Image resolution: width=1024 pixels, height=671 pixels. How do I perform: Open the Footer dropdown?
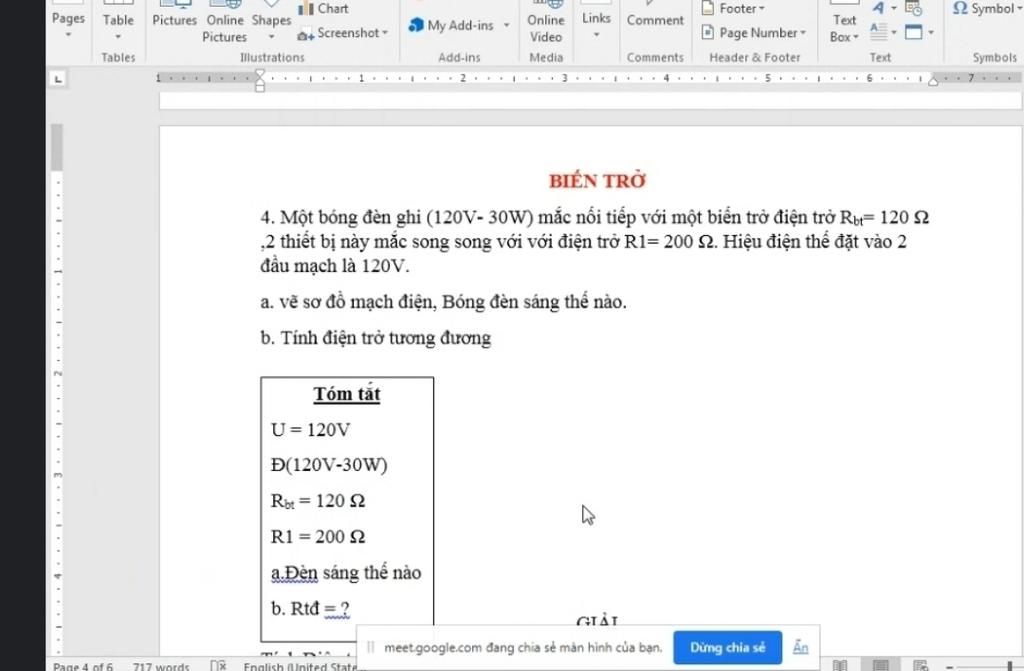733,8
